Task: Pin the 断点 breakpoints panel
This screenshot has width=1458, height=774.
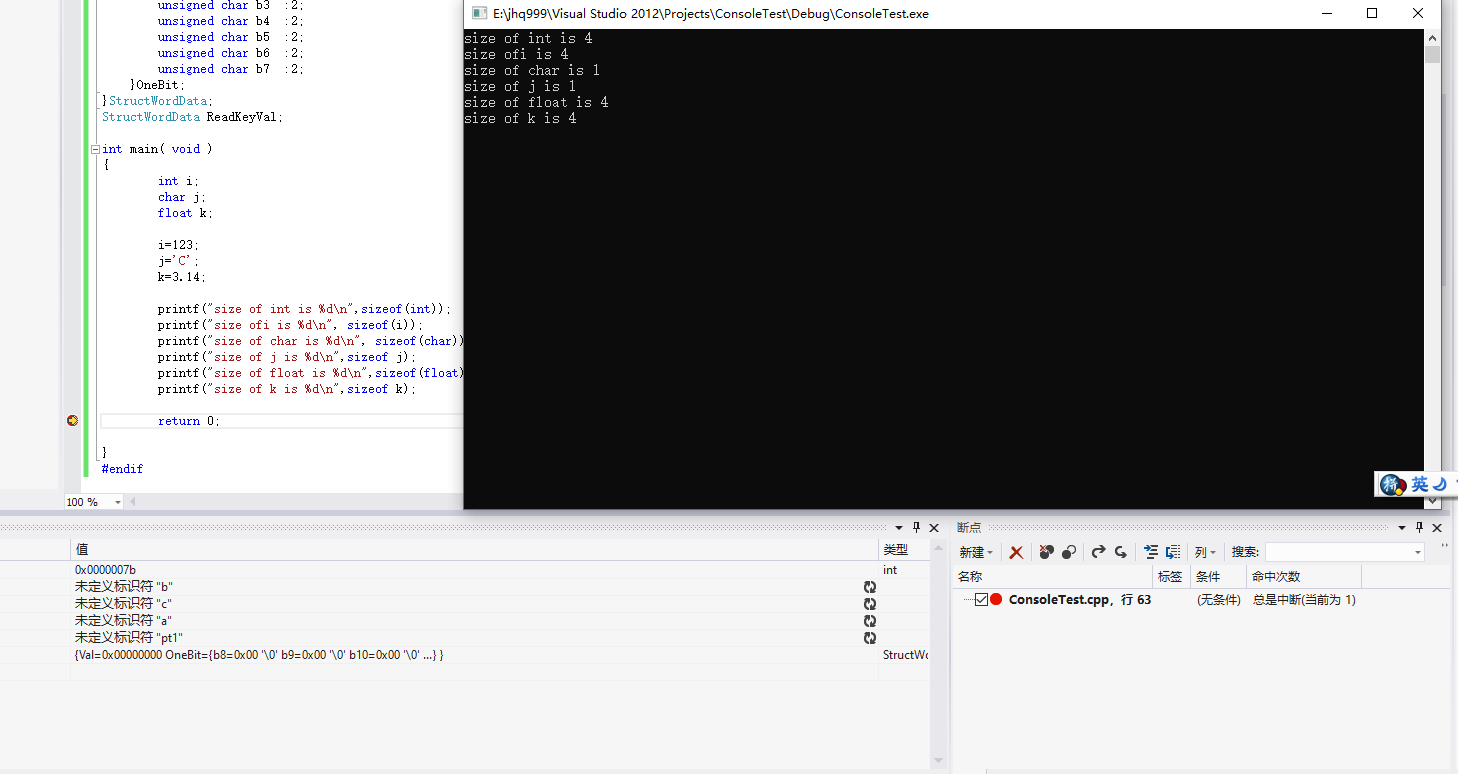Action: 1418,528
